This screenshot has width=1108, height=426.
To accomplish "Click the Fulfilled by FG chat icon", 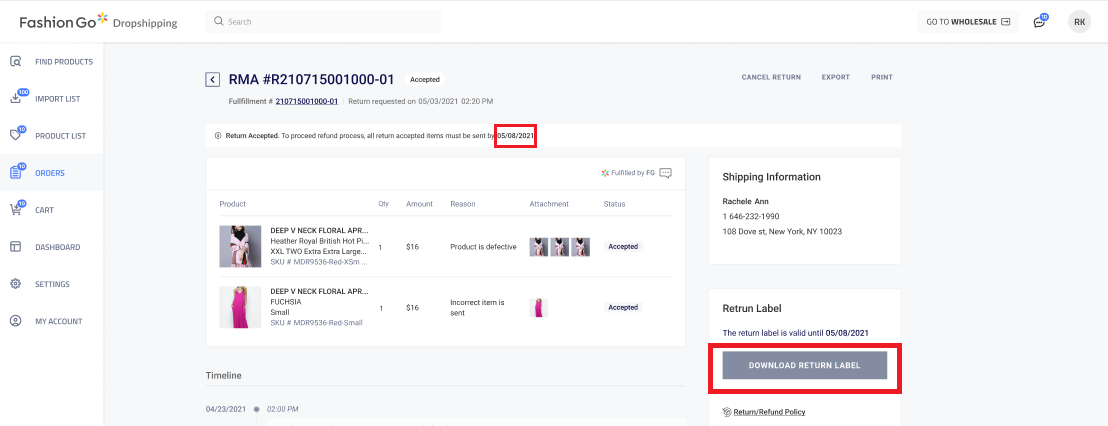I will pyautogui.click(x=666, y=173).
